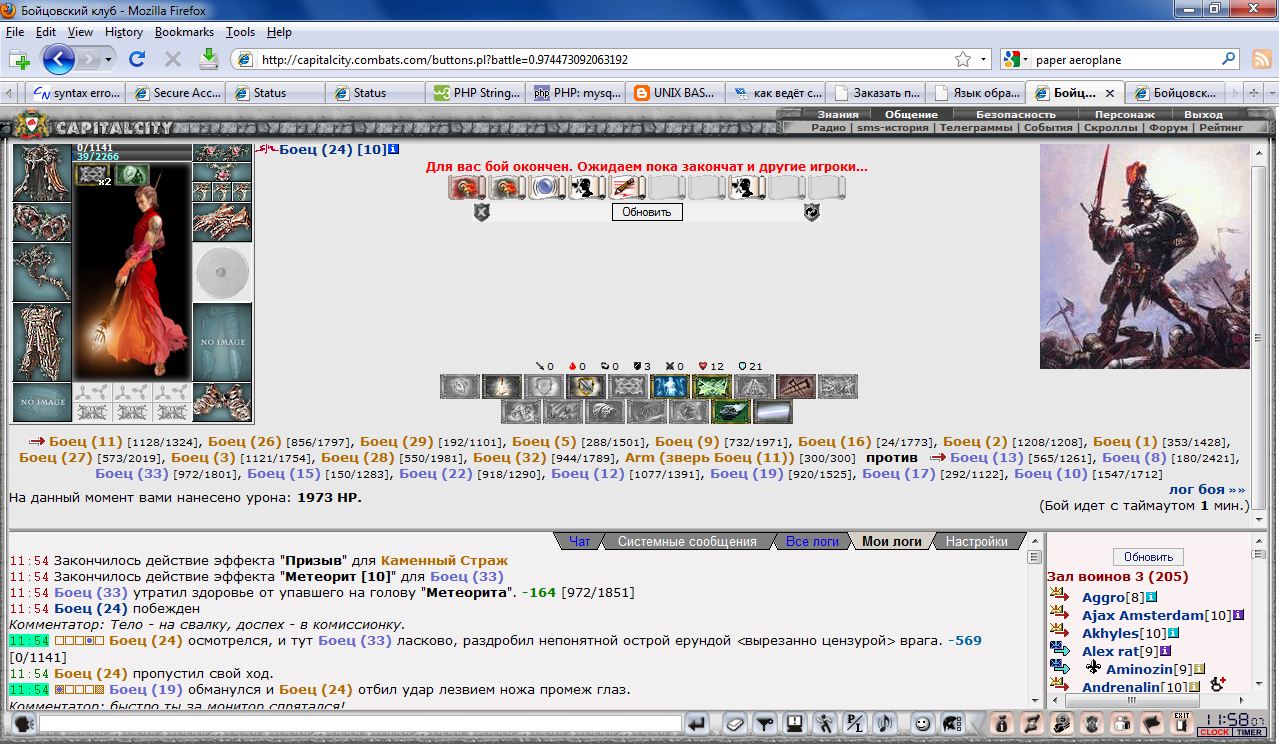
Task: Open the Tools menu
Action: 240,32
